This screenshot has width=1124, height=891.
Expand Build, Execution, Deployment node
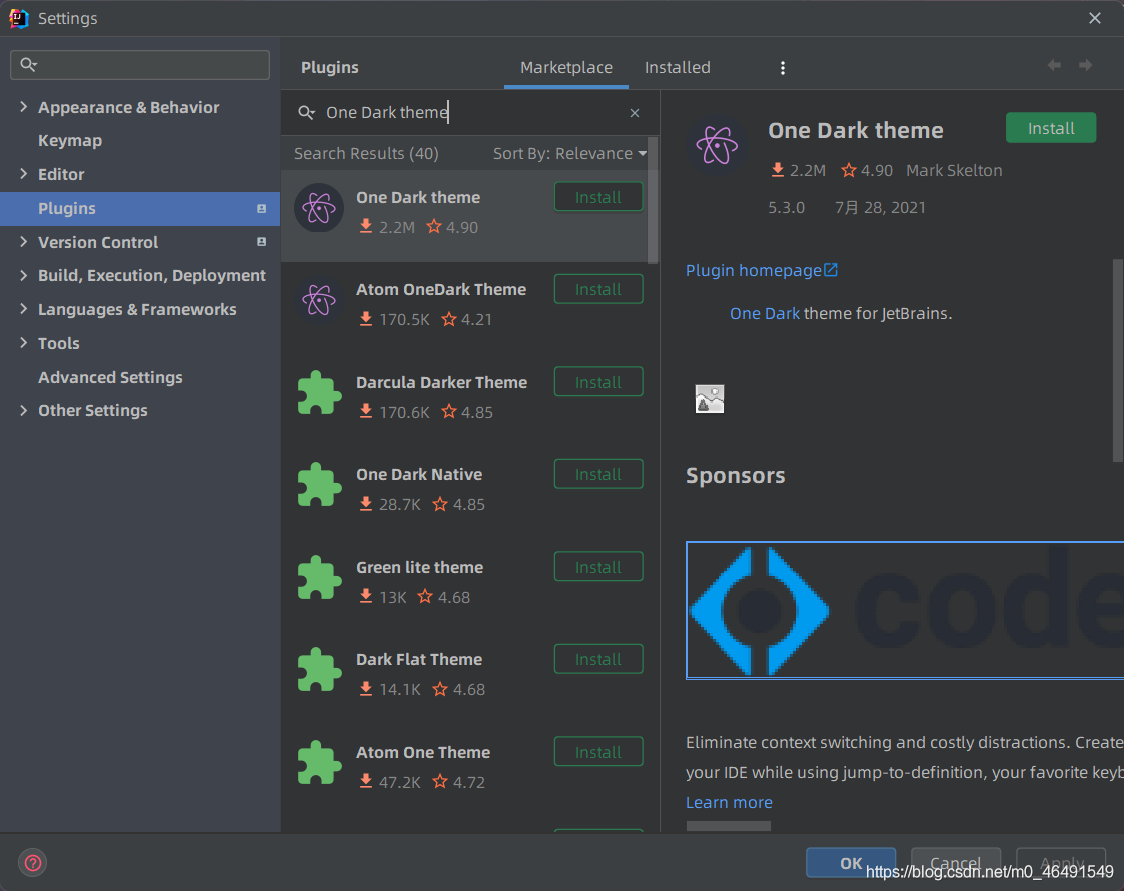[x=24, y=275]
